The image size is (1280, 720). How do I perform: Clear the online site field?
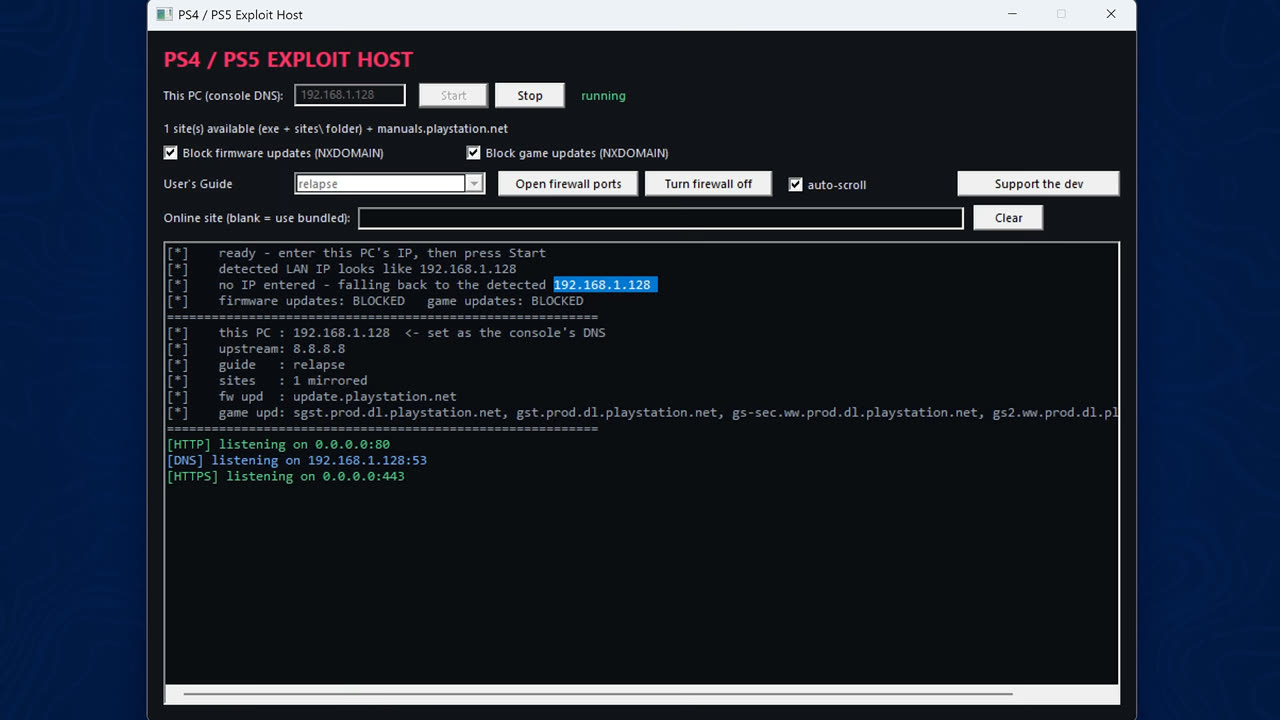tap(1008, 218)
